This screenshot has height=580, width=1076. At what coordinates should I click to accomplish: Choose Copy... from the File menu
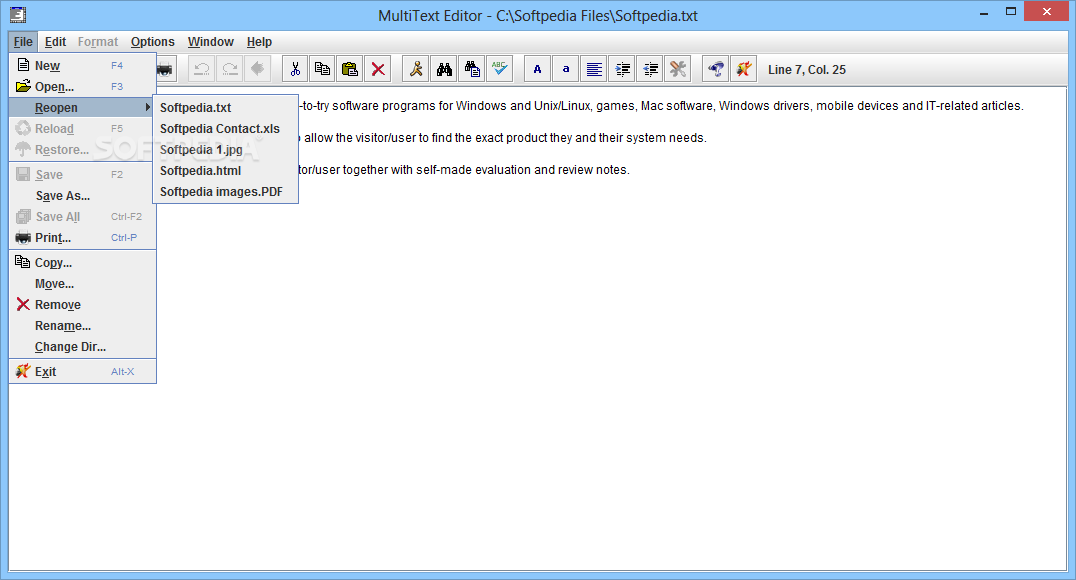click(x=82, y=263)
